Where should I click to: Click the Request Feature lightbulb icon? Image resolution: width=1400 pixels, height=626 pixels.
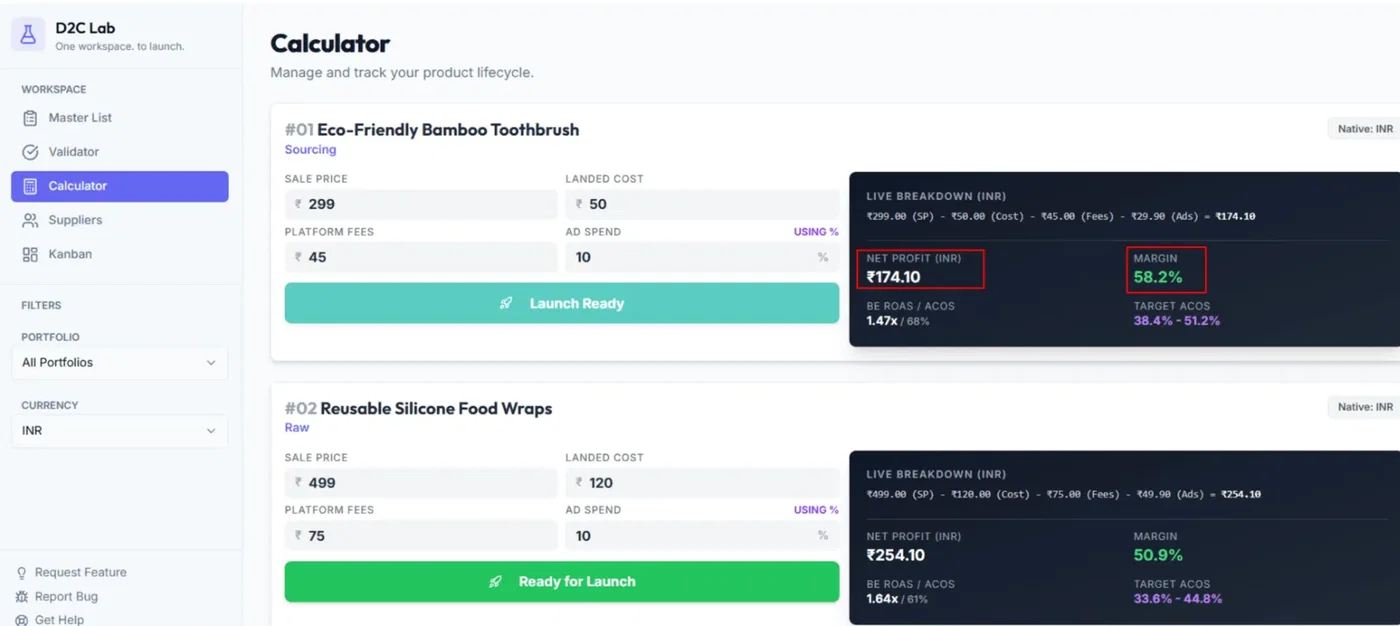coord(22,573)
